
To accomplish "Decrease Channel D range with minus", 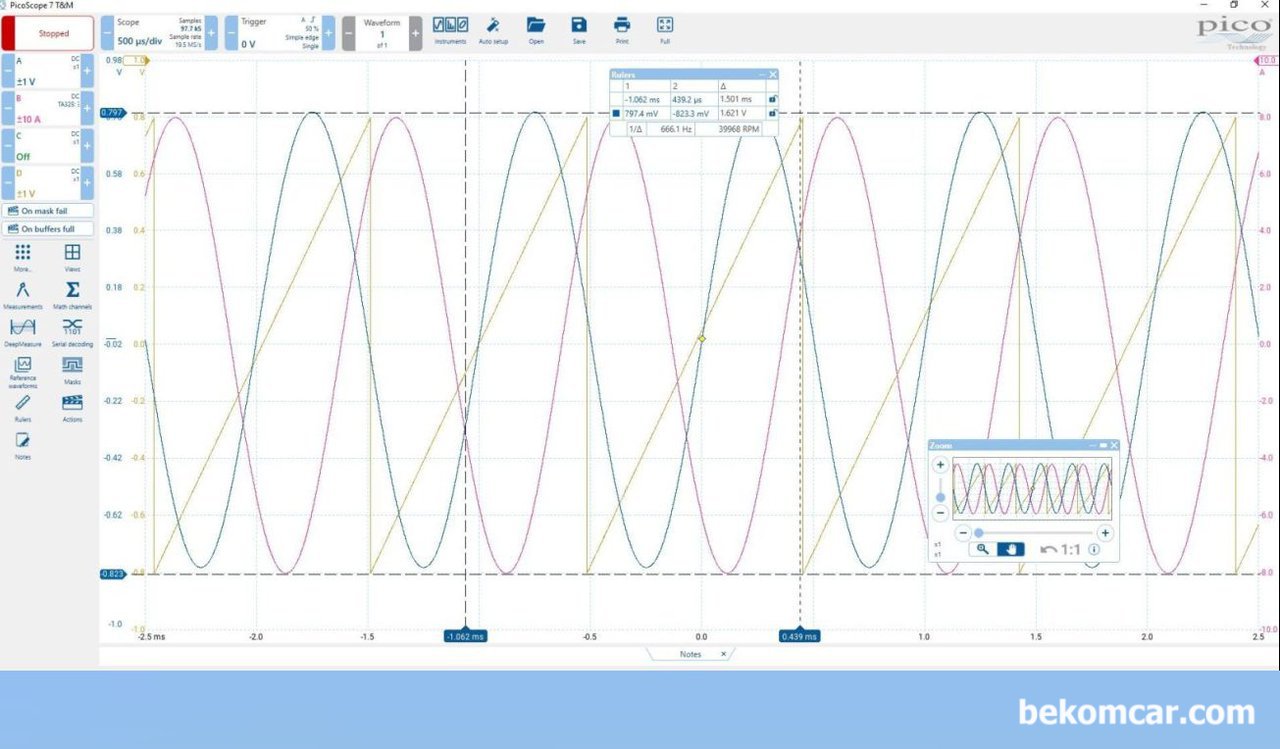I will point(7,183).
